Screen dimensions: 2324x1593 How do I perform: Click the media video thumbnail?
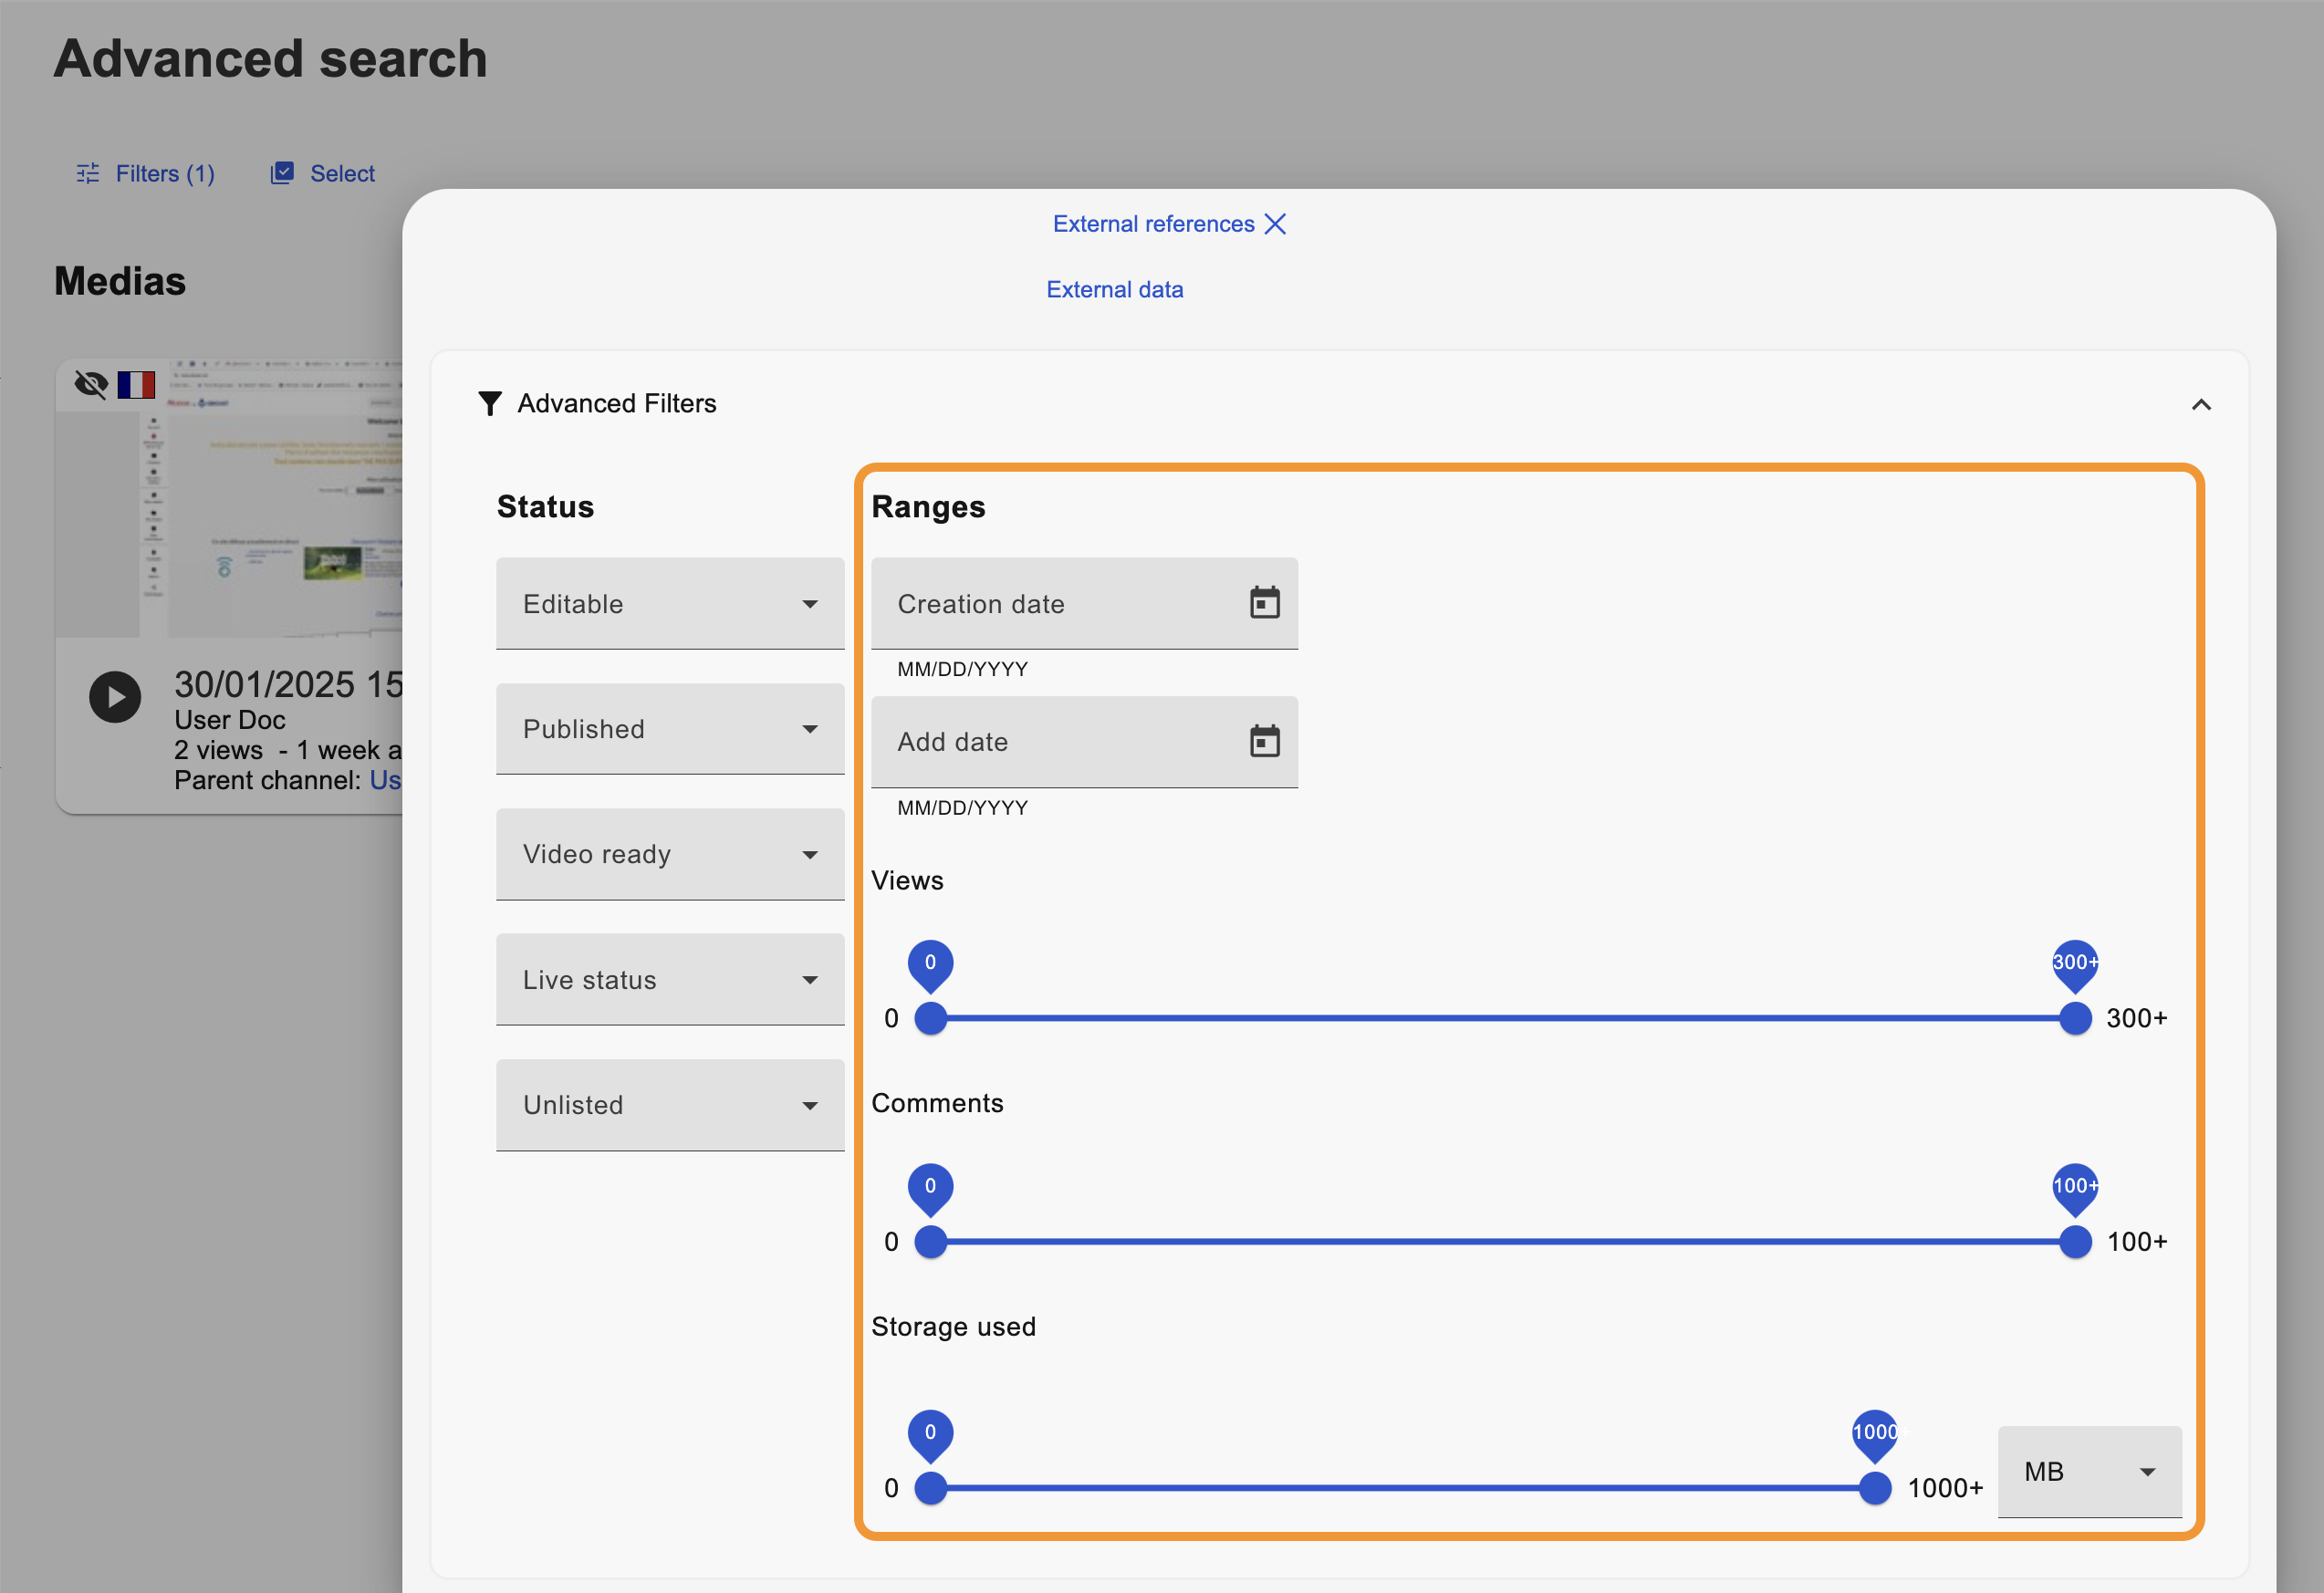(x=228, y=497)
